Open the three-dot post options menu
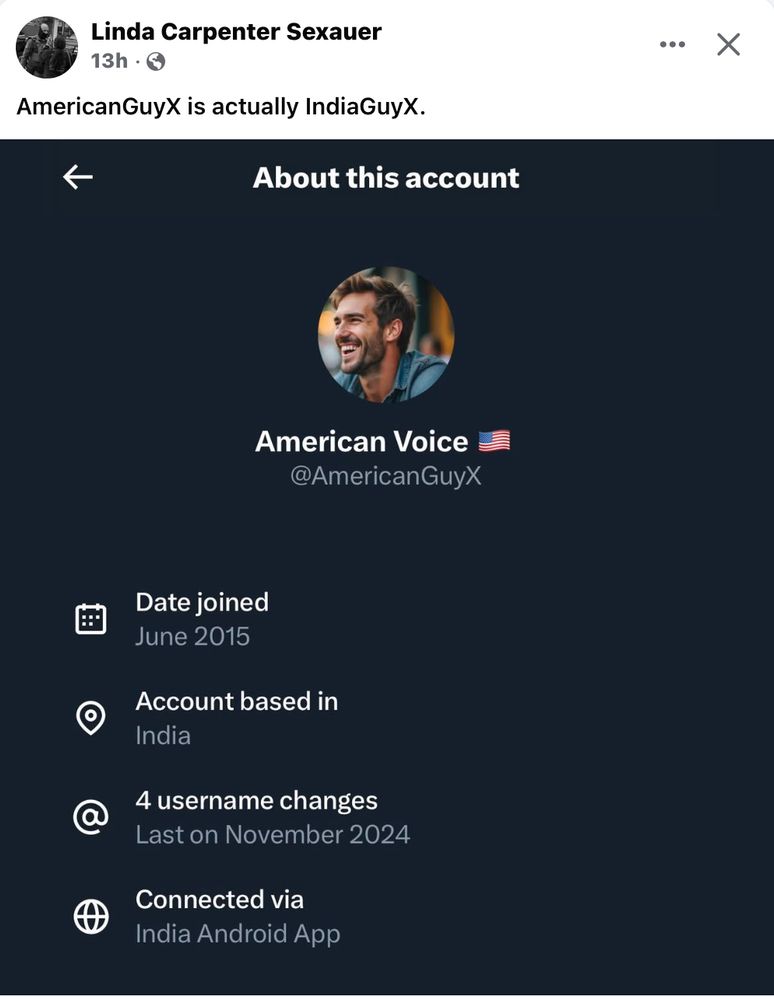The width and height of the screenshot is (774, 1000). click(x=672, y=45)
